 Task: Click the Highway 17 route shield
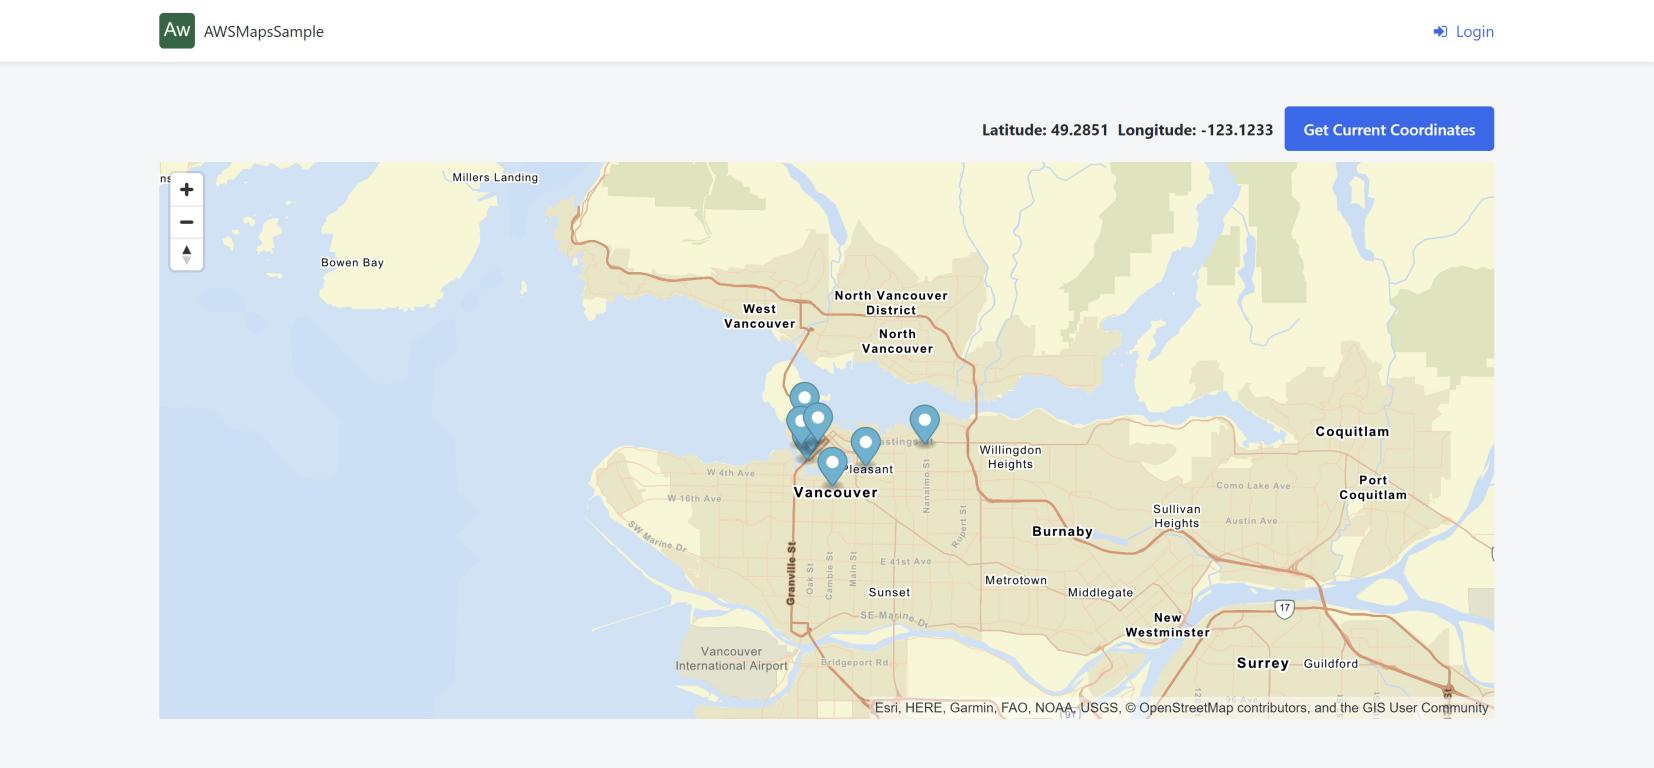pyautogui.click(x=1285, y=608)
